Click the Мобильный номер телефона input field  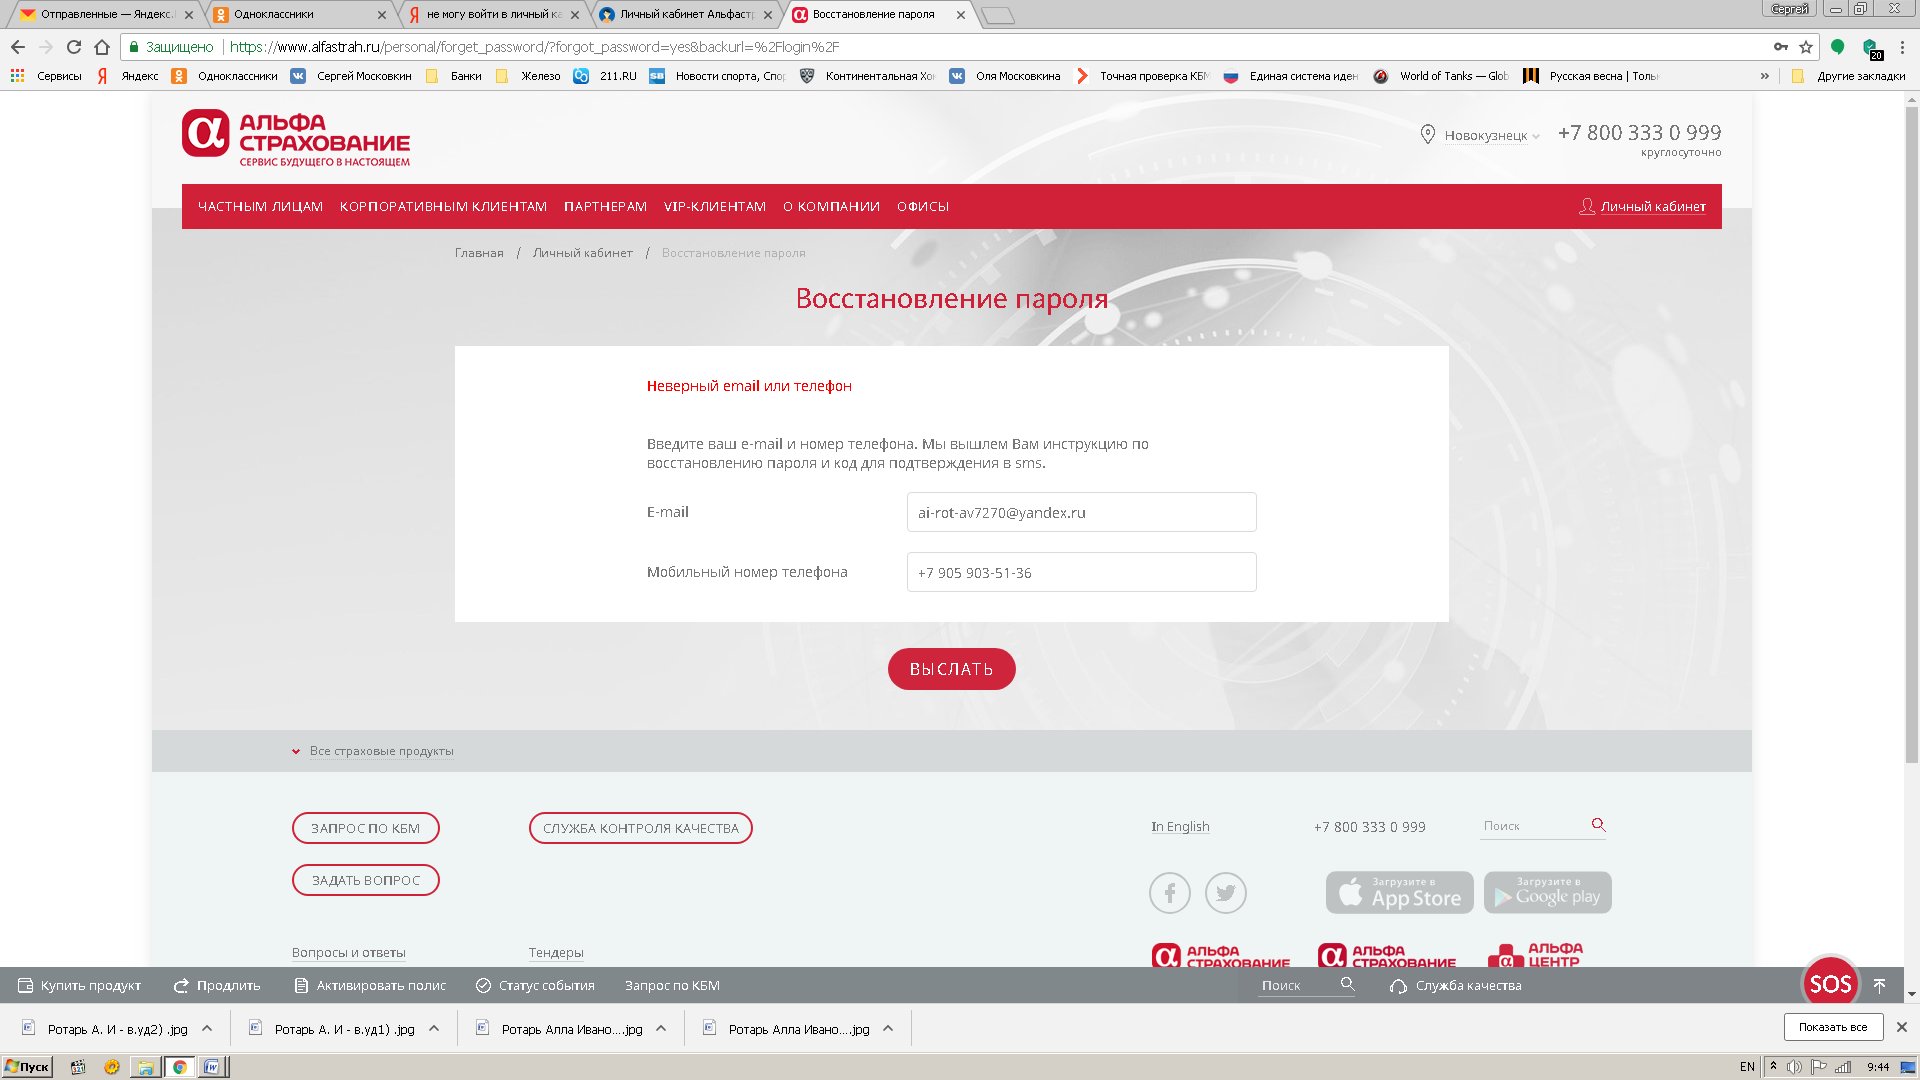(1081, 572)
